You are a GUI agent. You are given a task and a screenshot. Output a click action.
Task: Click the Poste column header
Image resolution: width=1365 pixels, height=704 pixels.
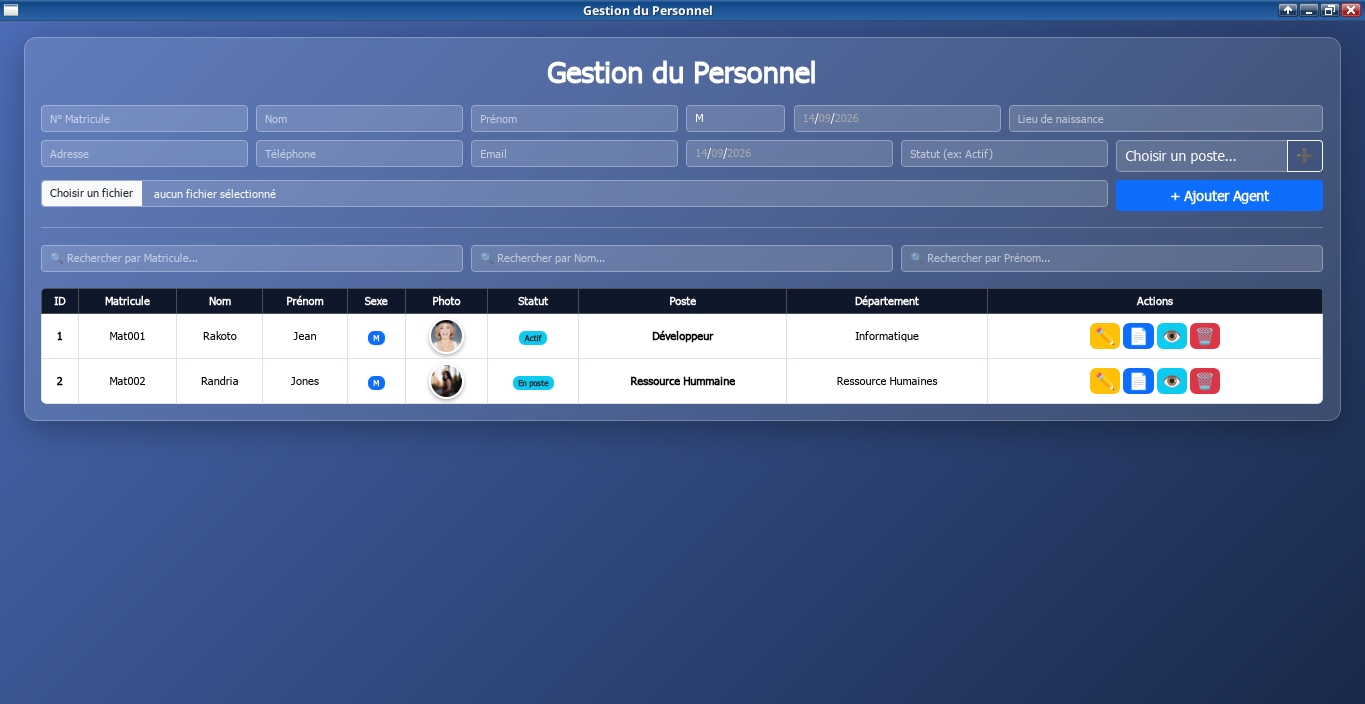683,301
